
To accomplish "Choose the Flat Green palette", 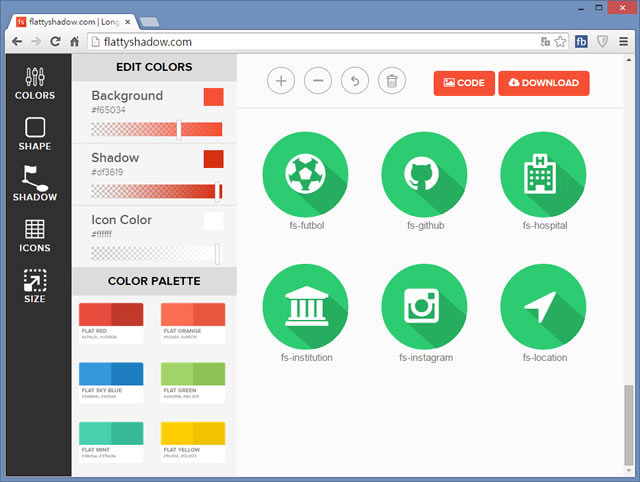I will pos(193,382).
